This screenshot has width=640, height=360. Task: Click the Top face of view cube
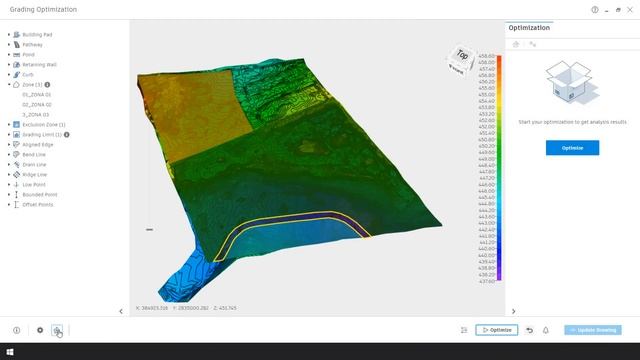coord(462,54)
